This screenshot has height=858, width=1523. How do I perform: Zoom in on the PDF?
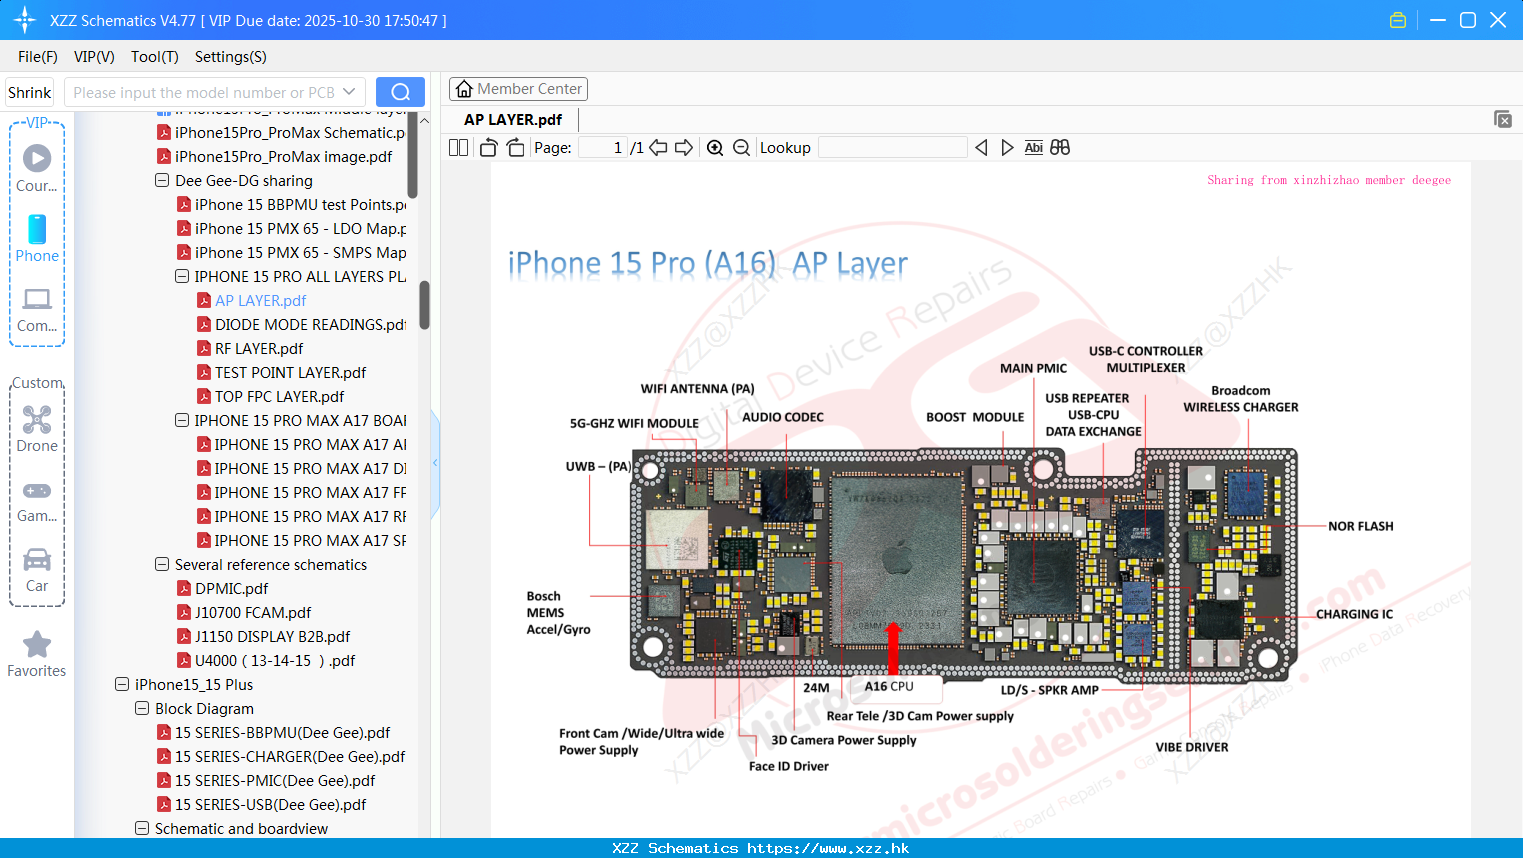[715, 148]
